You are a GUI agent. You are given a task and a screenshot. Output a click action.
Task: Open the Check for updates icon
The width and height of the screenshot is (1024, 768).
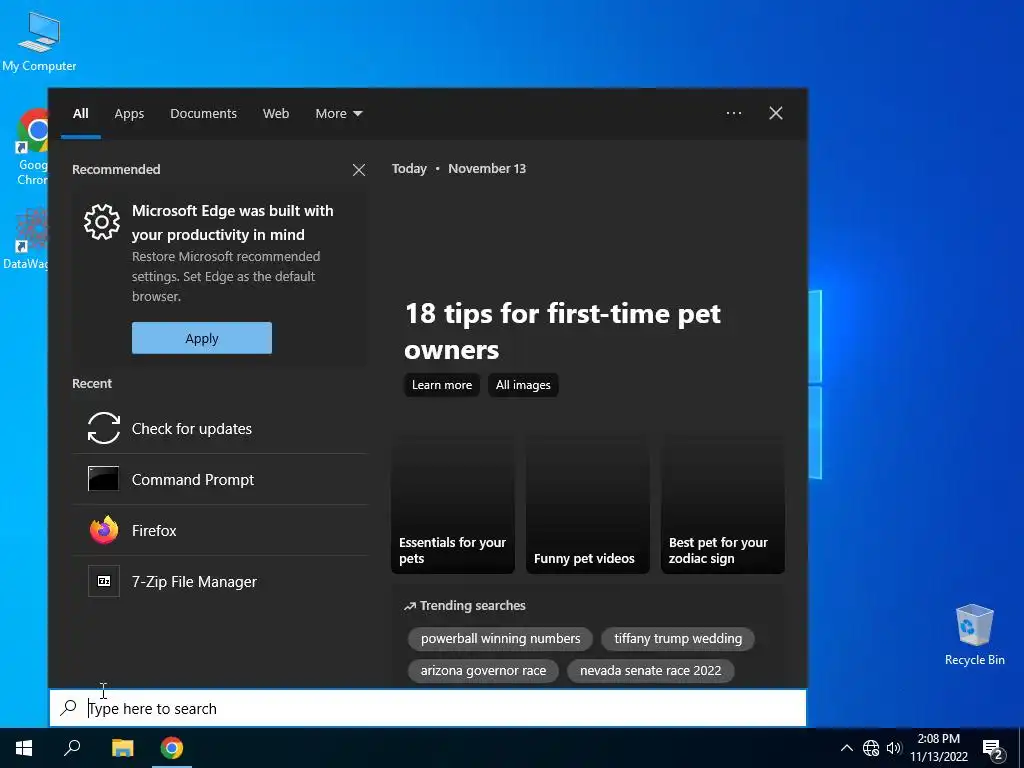[x=104, y=428]
